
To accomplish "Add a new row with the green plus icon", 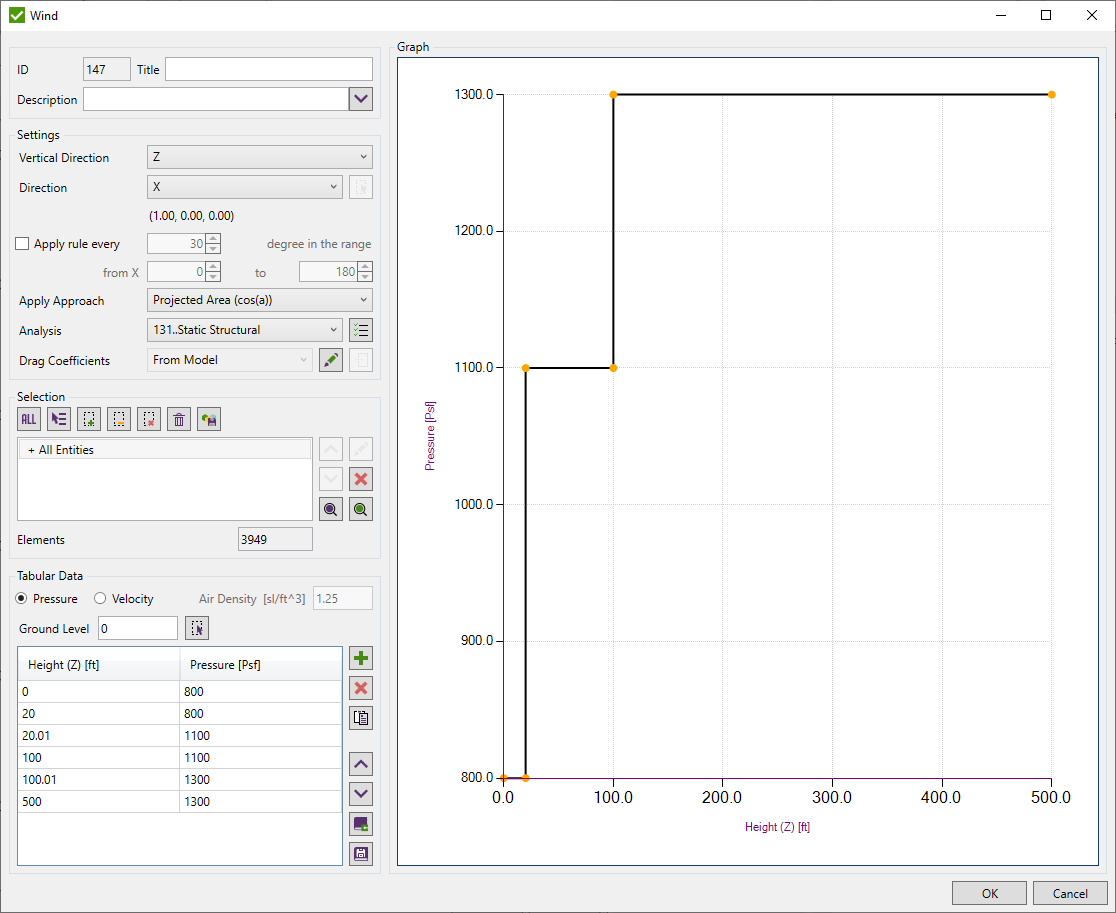I will (360, 658).
